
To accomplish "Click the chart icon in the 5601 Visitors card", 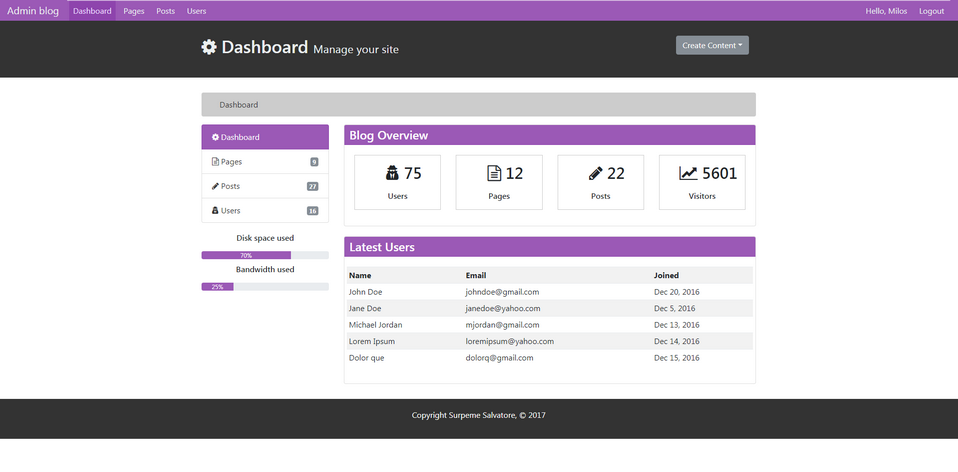I will pos(688,173).
